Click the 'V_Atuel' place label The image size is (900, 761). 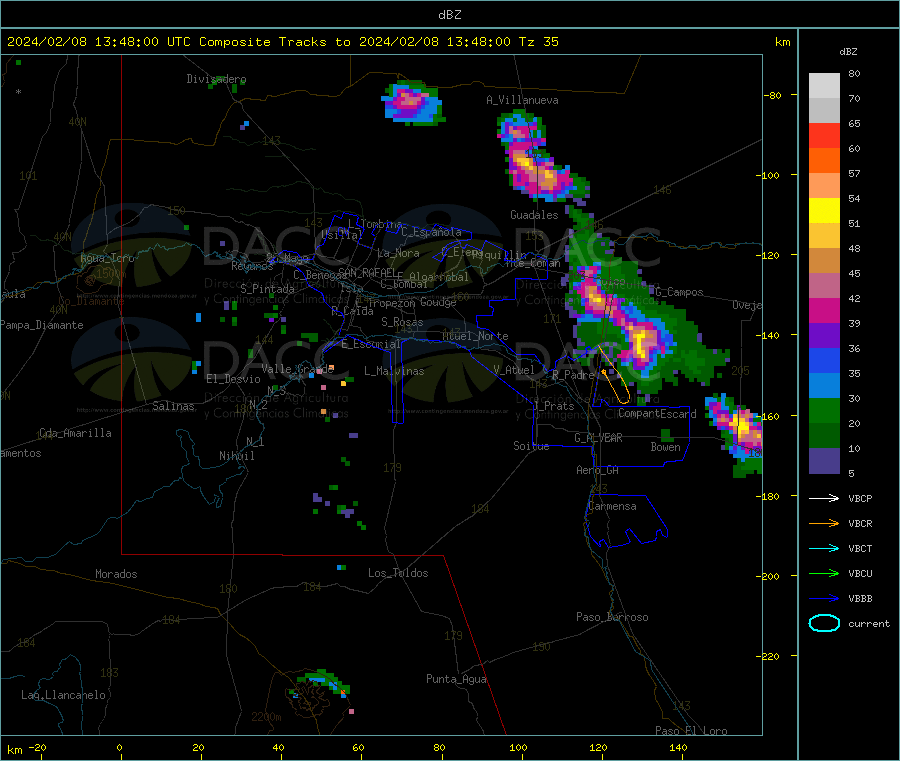click(x=514, y=370)
